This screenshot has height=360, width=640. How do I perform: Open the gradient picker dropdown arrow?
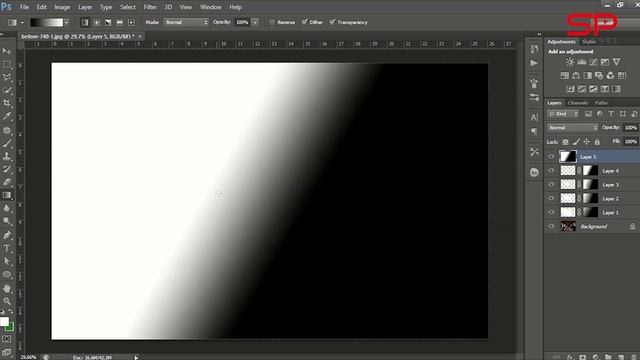tap(66, 22)
